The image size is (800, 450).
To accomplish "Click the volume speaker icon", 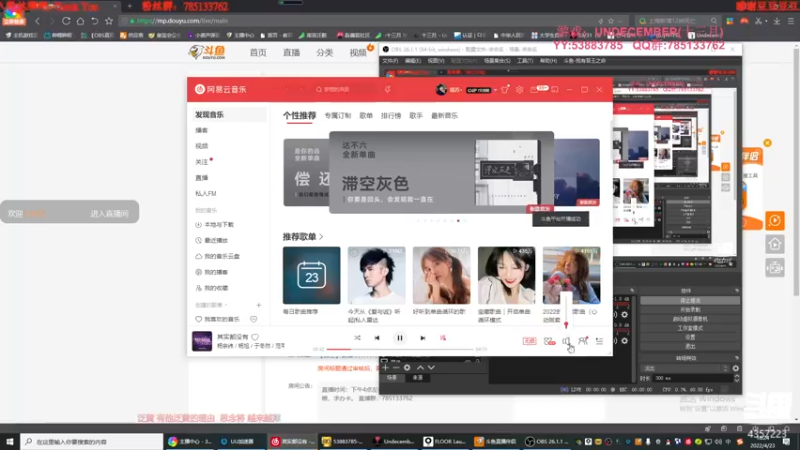I will (566, 341).
